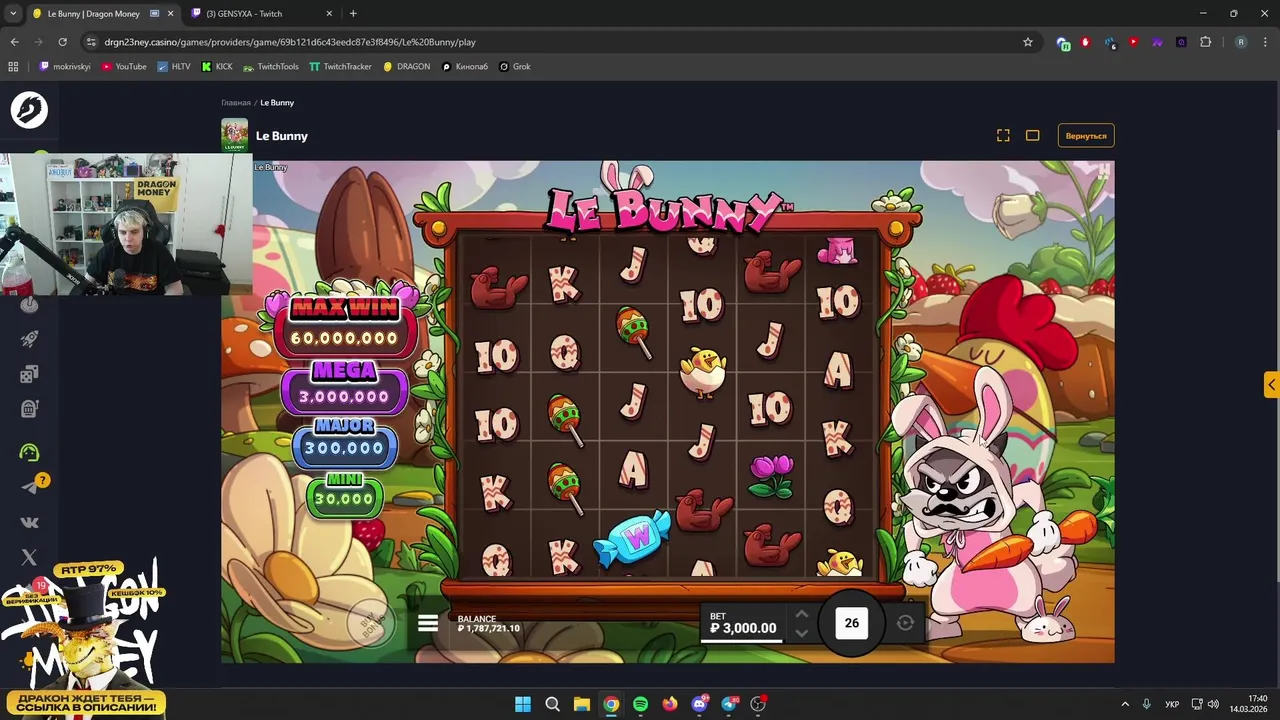Viewport: 1280px width, 720px height.
Task: Open a new browser tab
Action: coord(353,13)
